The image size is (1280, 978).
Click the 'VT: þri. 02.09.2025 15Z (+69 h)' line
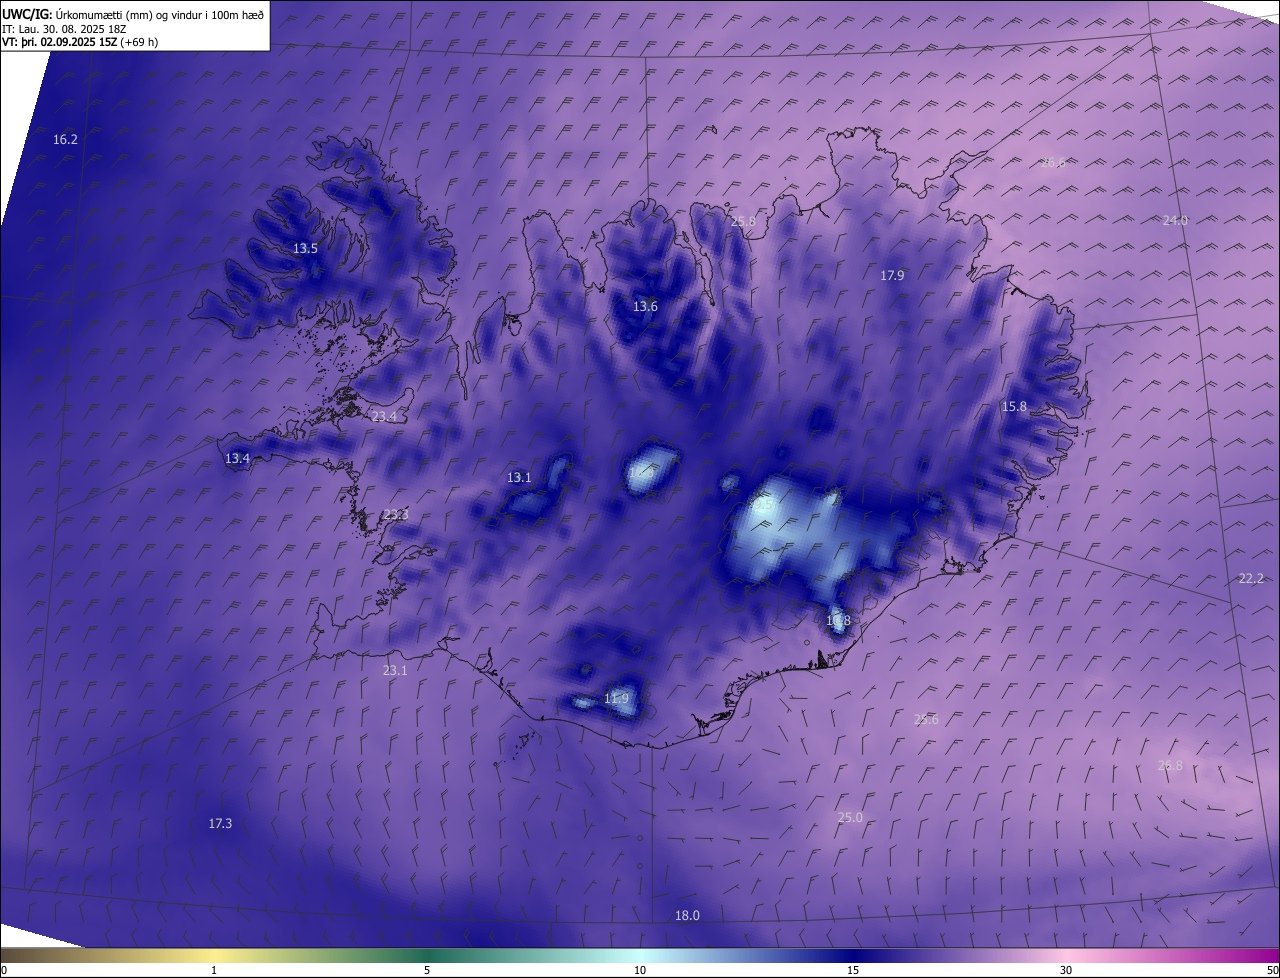[x=80, y=42]
